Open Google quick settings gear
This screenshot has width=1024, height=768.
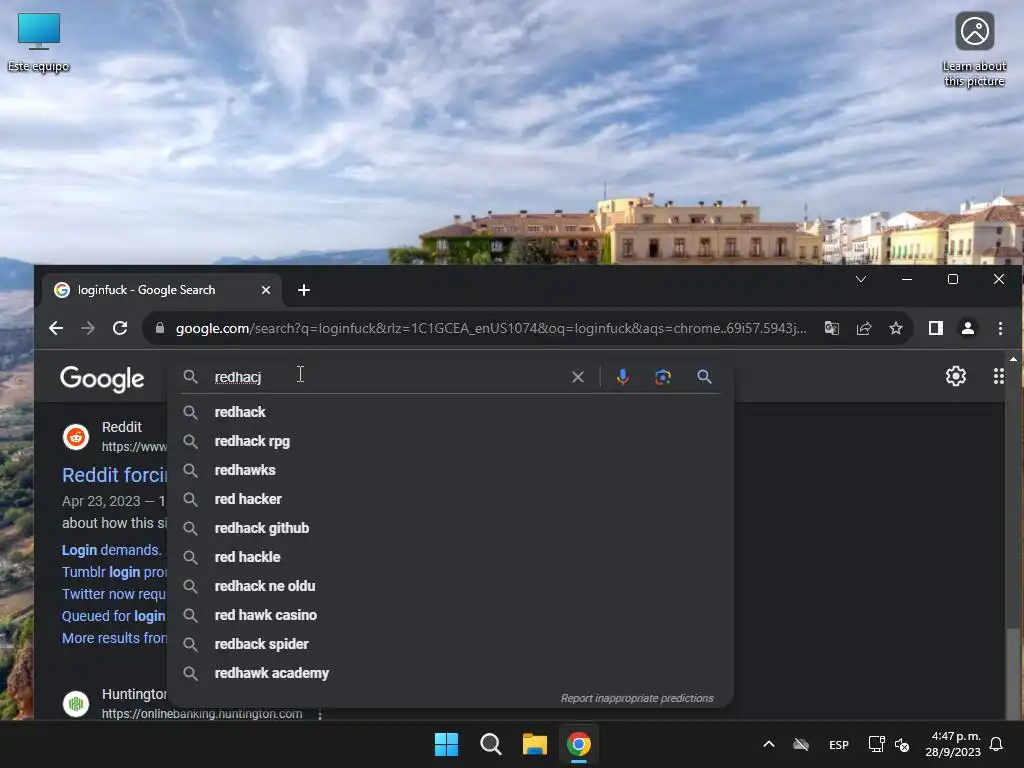point(956,376)
